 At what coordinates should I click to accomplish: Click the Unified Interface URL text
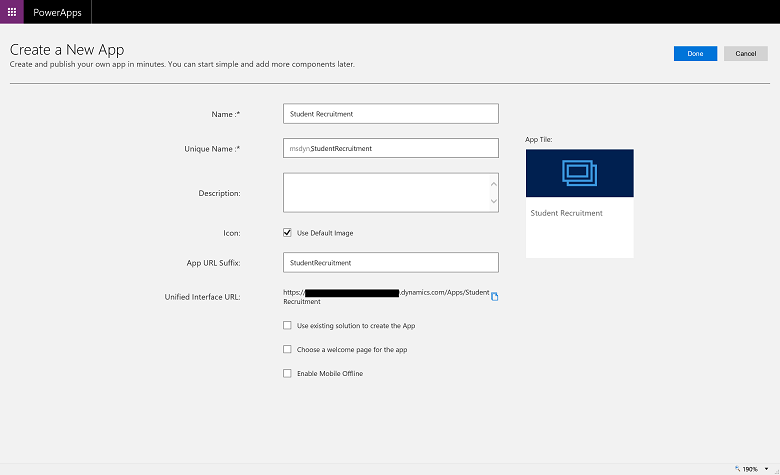pyautogui.click(x=386, y=296)
